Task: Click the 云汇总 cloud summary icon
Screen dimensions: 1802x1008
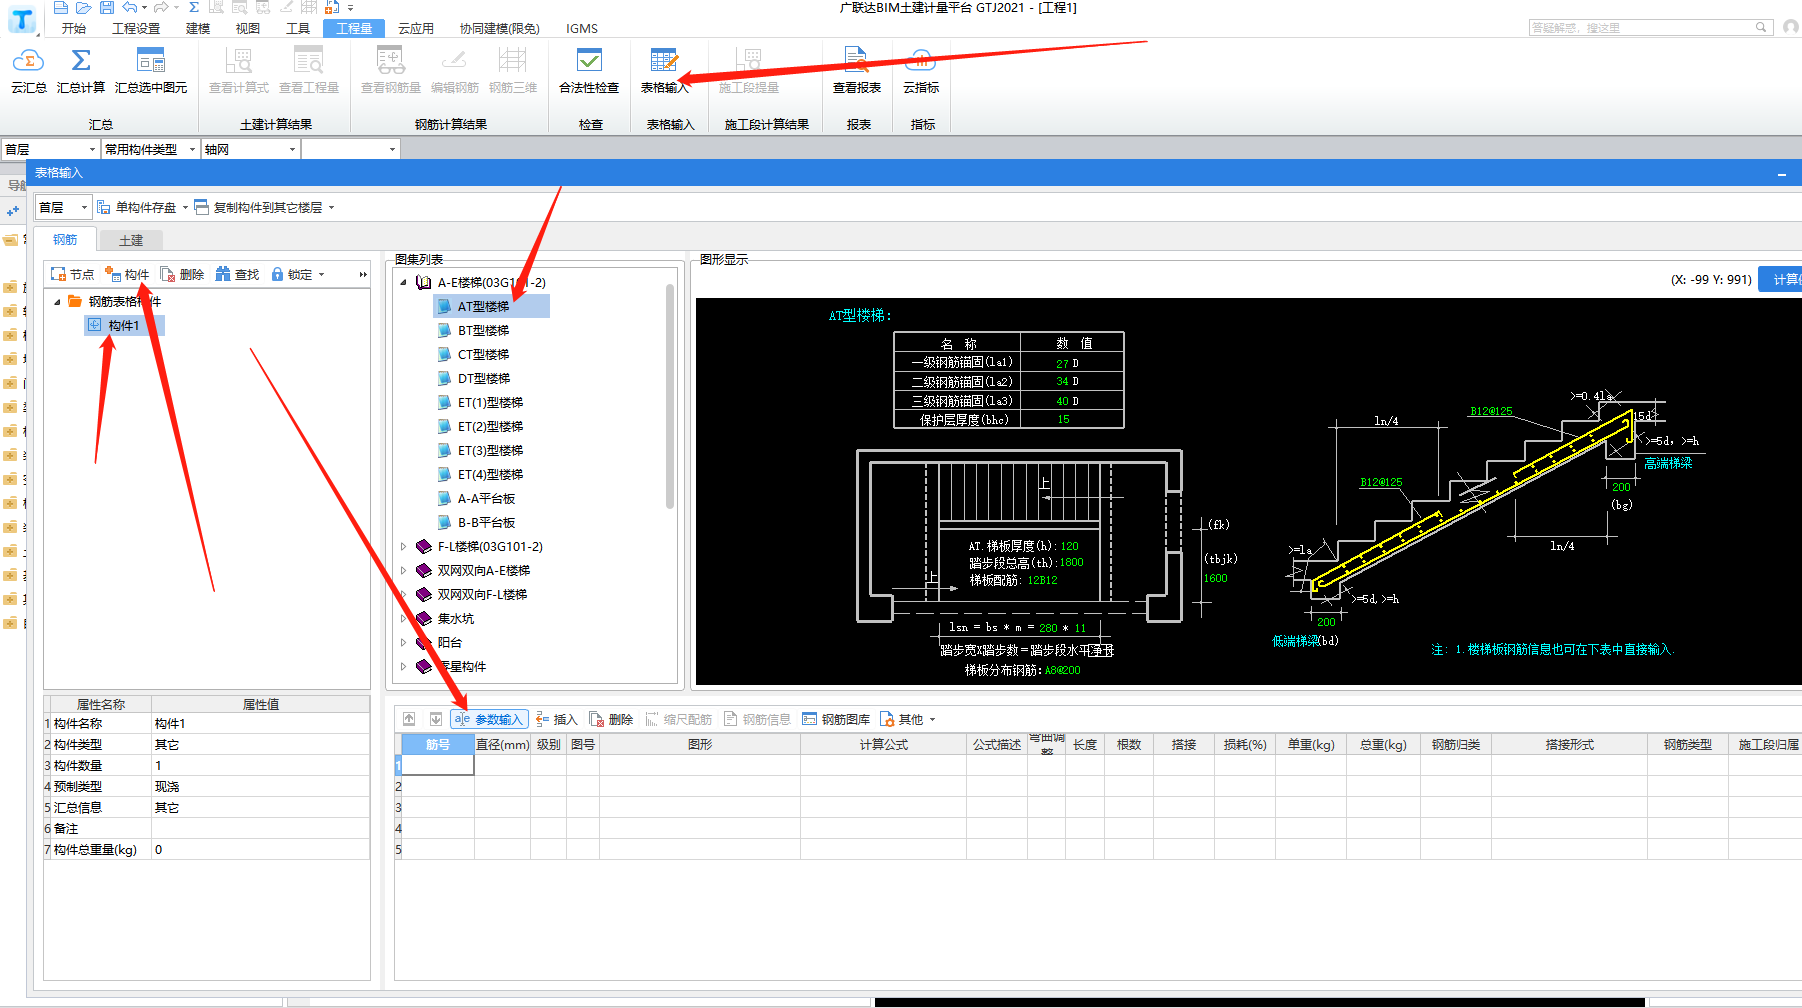Action: [x=29, y=71]
